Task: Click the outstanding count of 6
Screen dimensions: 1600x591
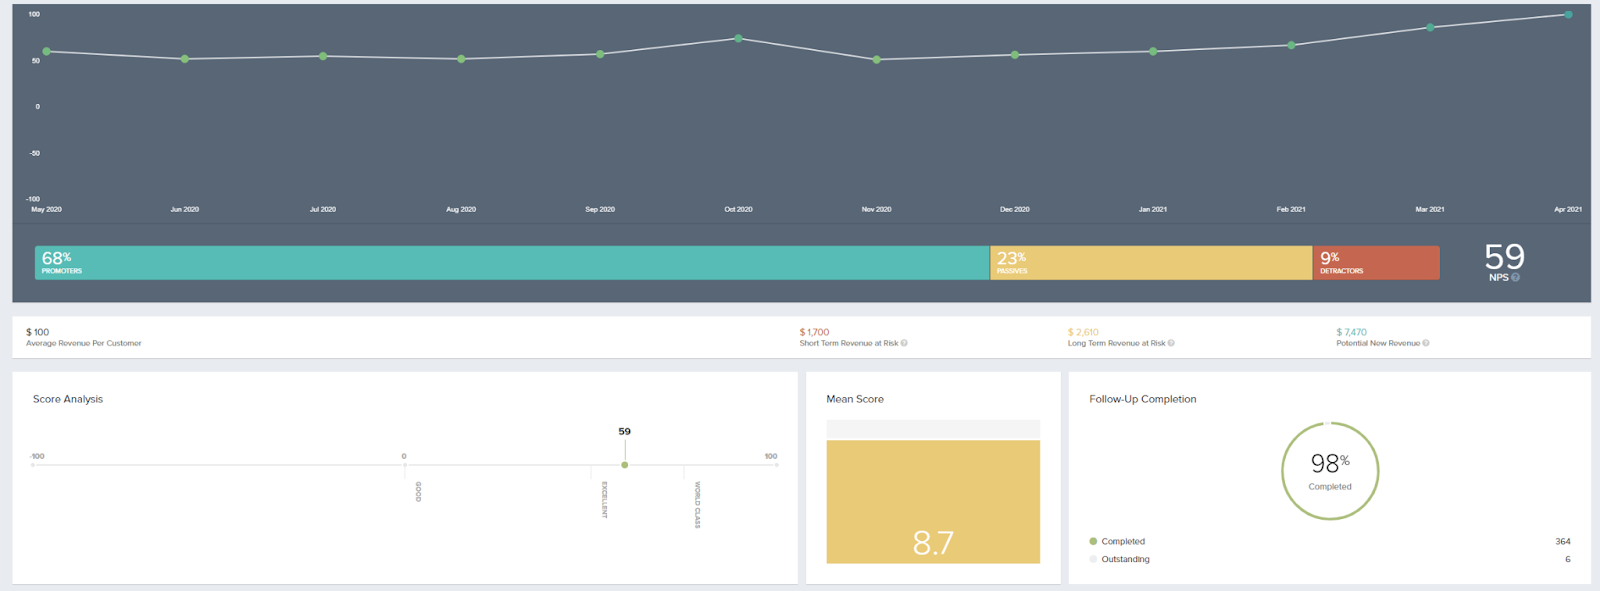Action: 1567,559
